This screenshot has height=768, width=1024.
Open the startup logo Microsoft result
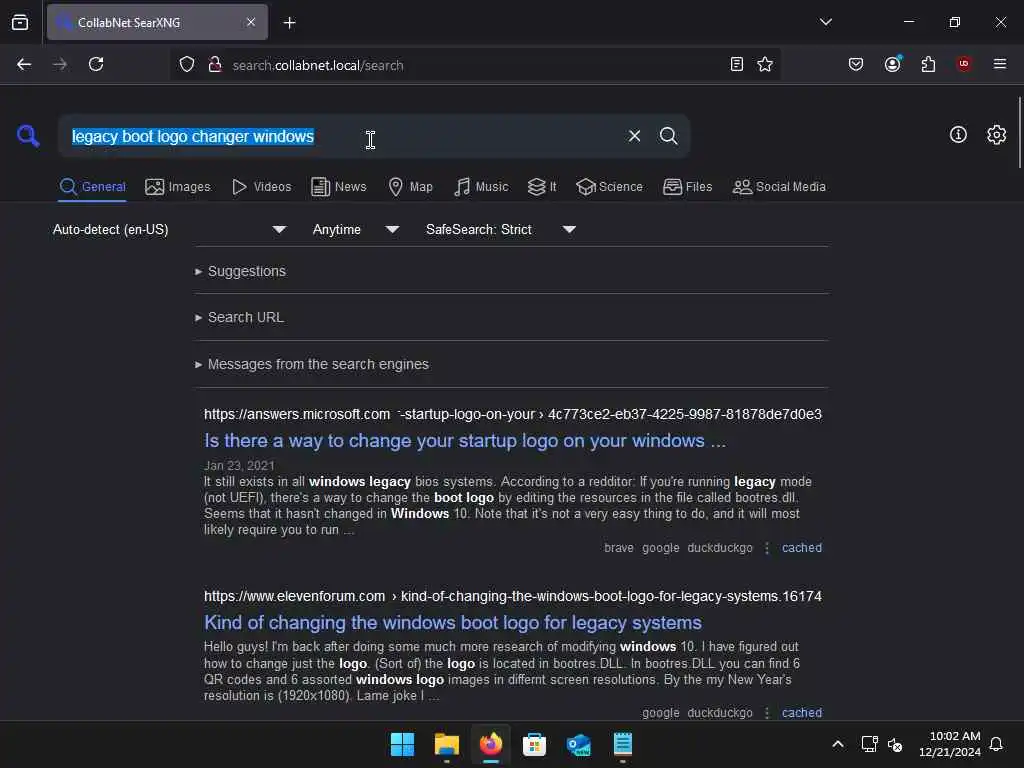(x=464, y=441)
